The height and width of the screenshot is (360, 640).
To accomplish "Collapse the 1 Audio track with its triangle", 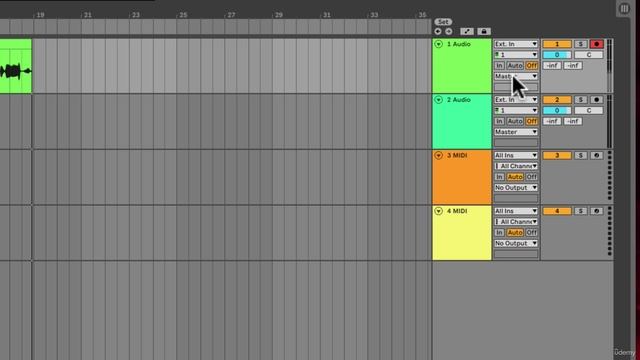I will pyautogui.click(x=438, y=44).
